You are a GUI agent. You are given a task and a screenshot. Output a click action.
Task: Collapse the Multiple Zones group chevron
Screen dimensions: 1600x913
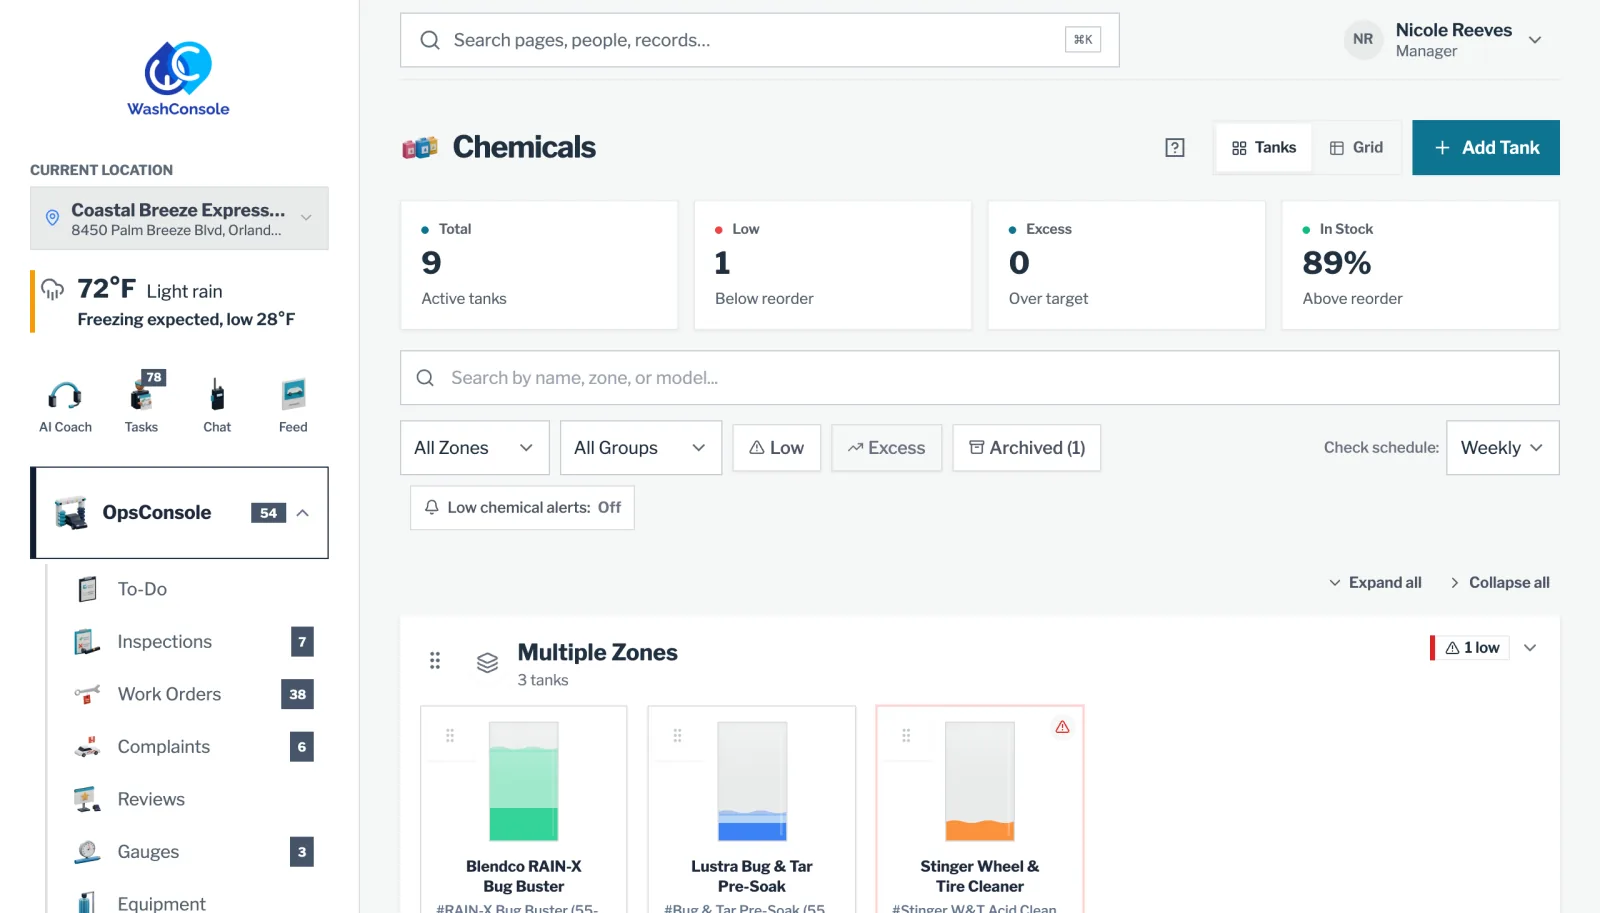click(x=1530, y=648)
